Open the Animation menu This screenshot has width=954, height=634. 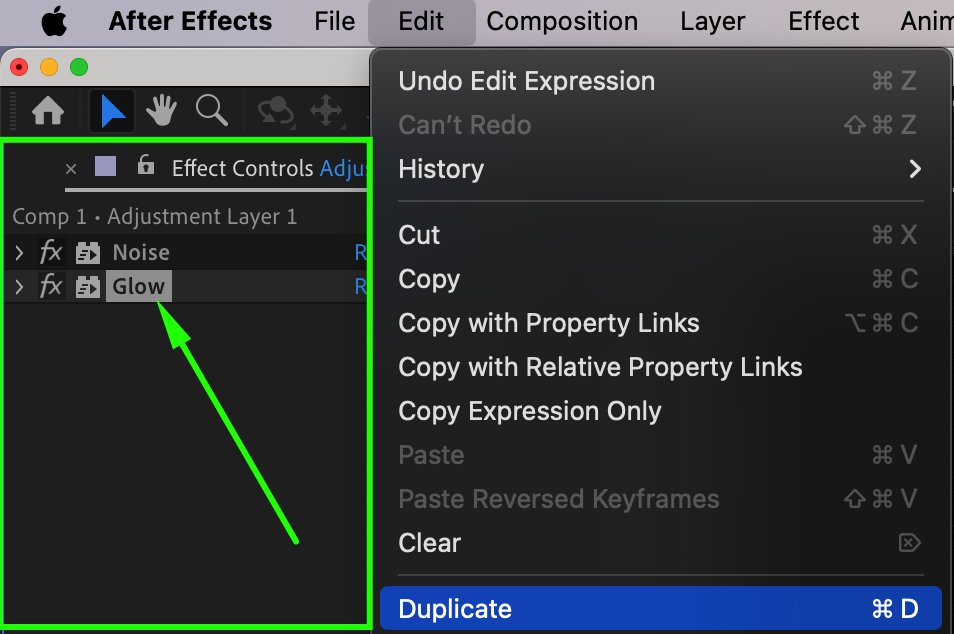[x=927, y=21]
